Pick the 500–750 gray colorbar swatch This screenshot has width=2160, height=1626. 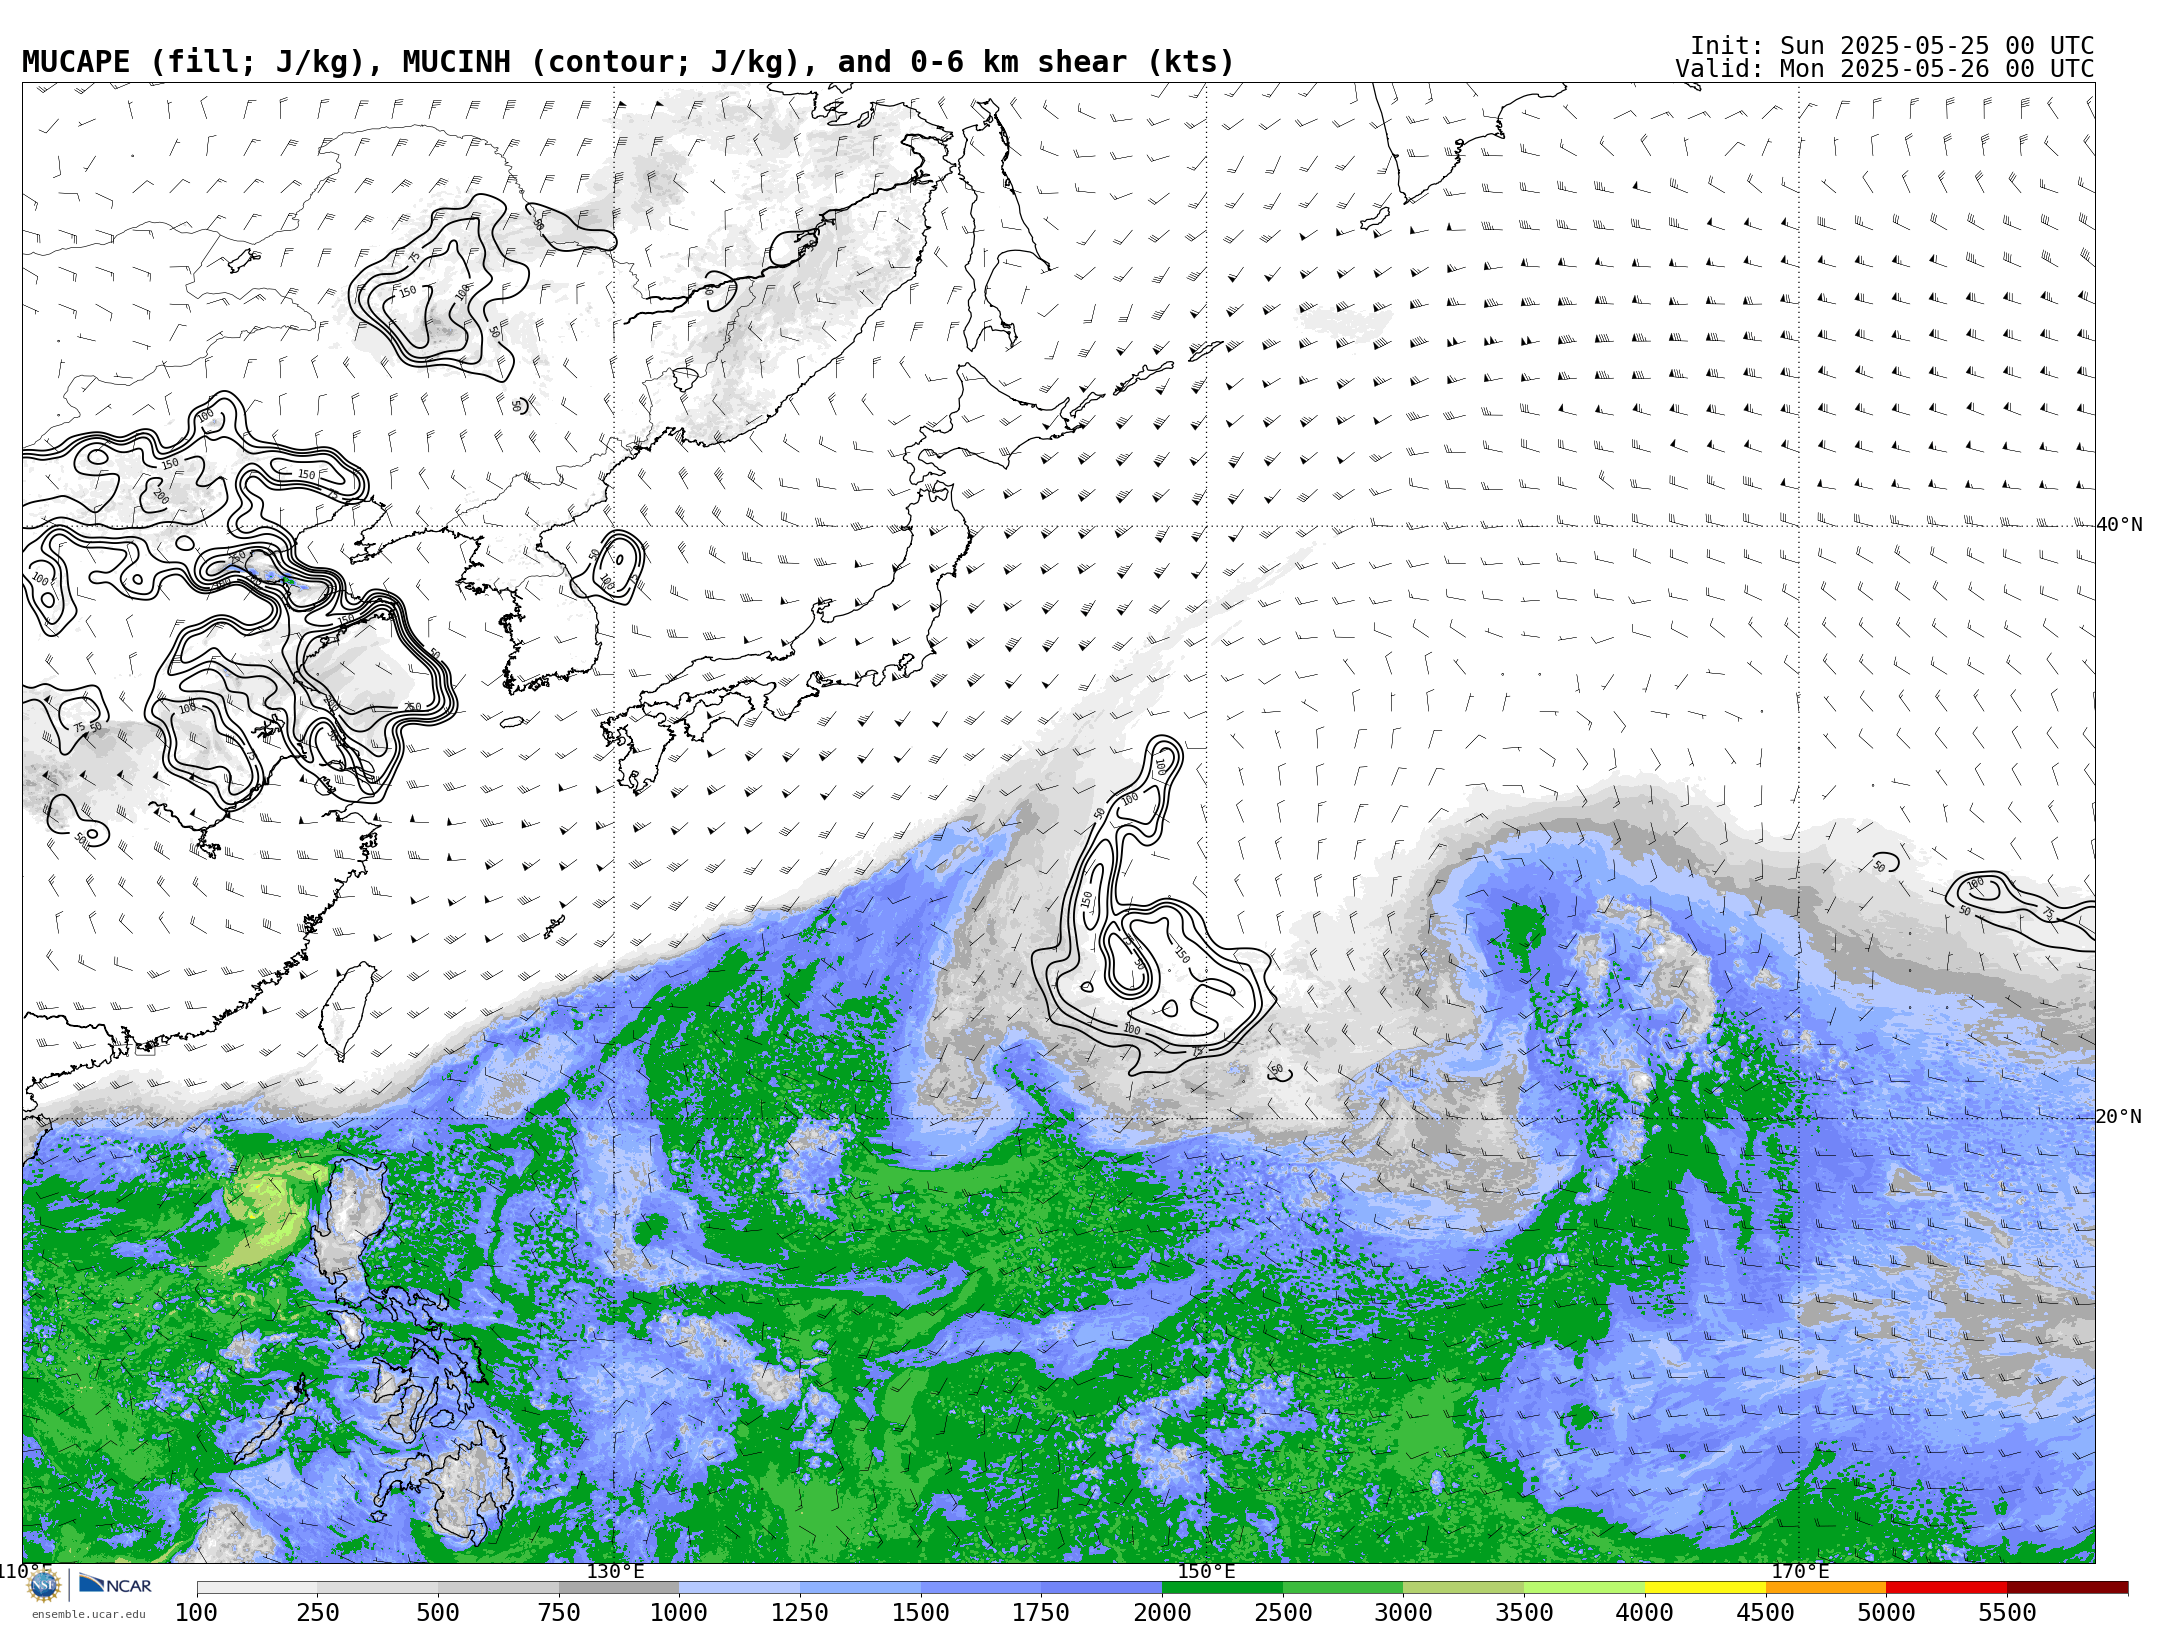coord(499,1588)
